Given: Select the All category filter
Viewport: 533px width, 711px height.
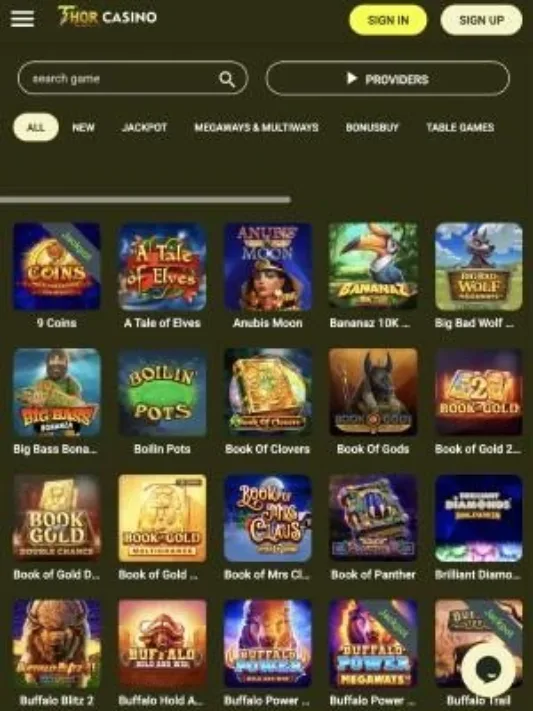Looking at the screenshot, I should [x=36, y=127].
